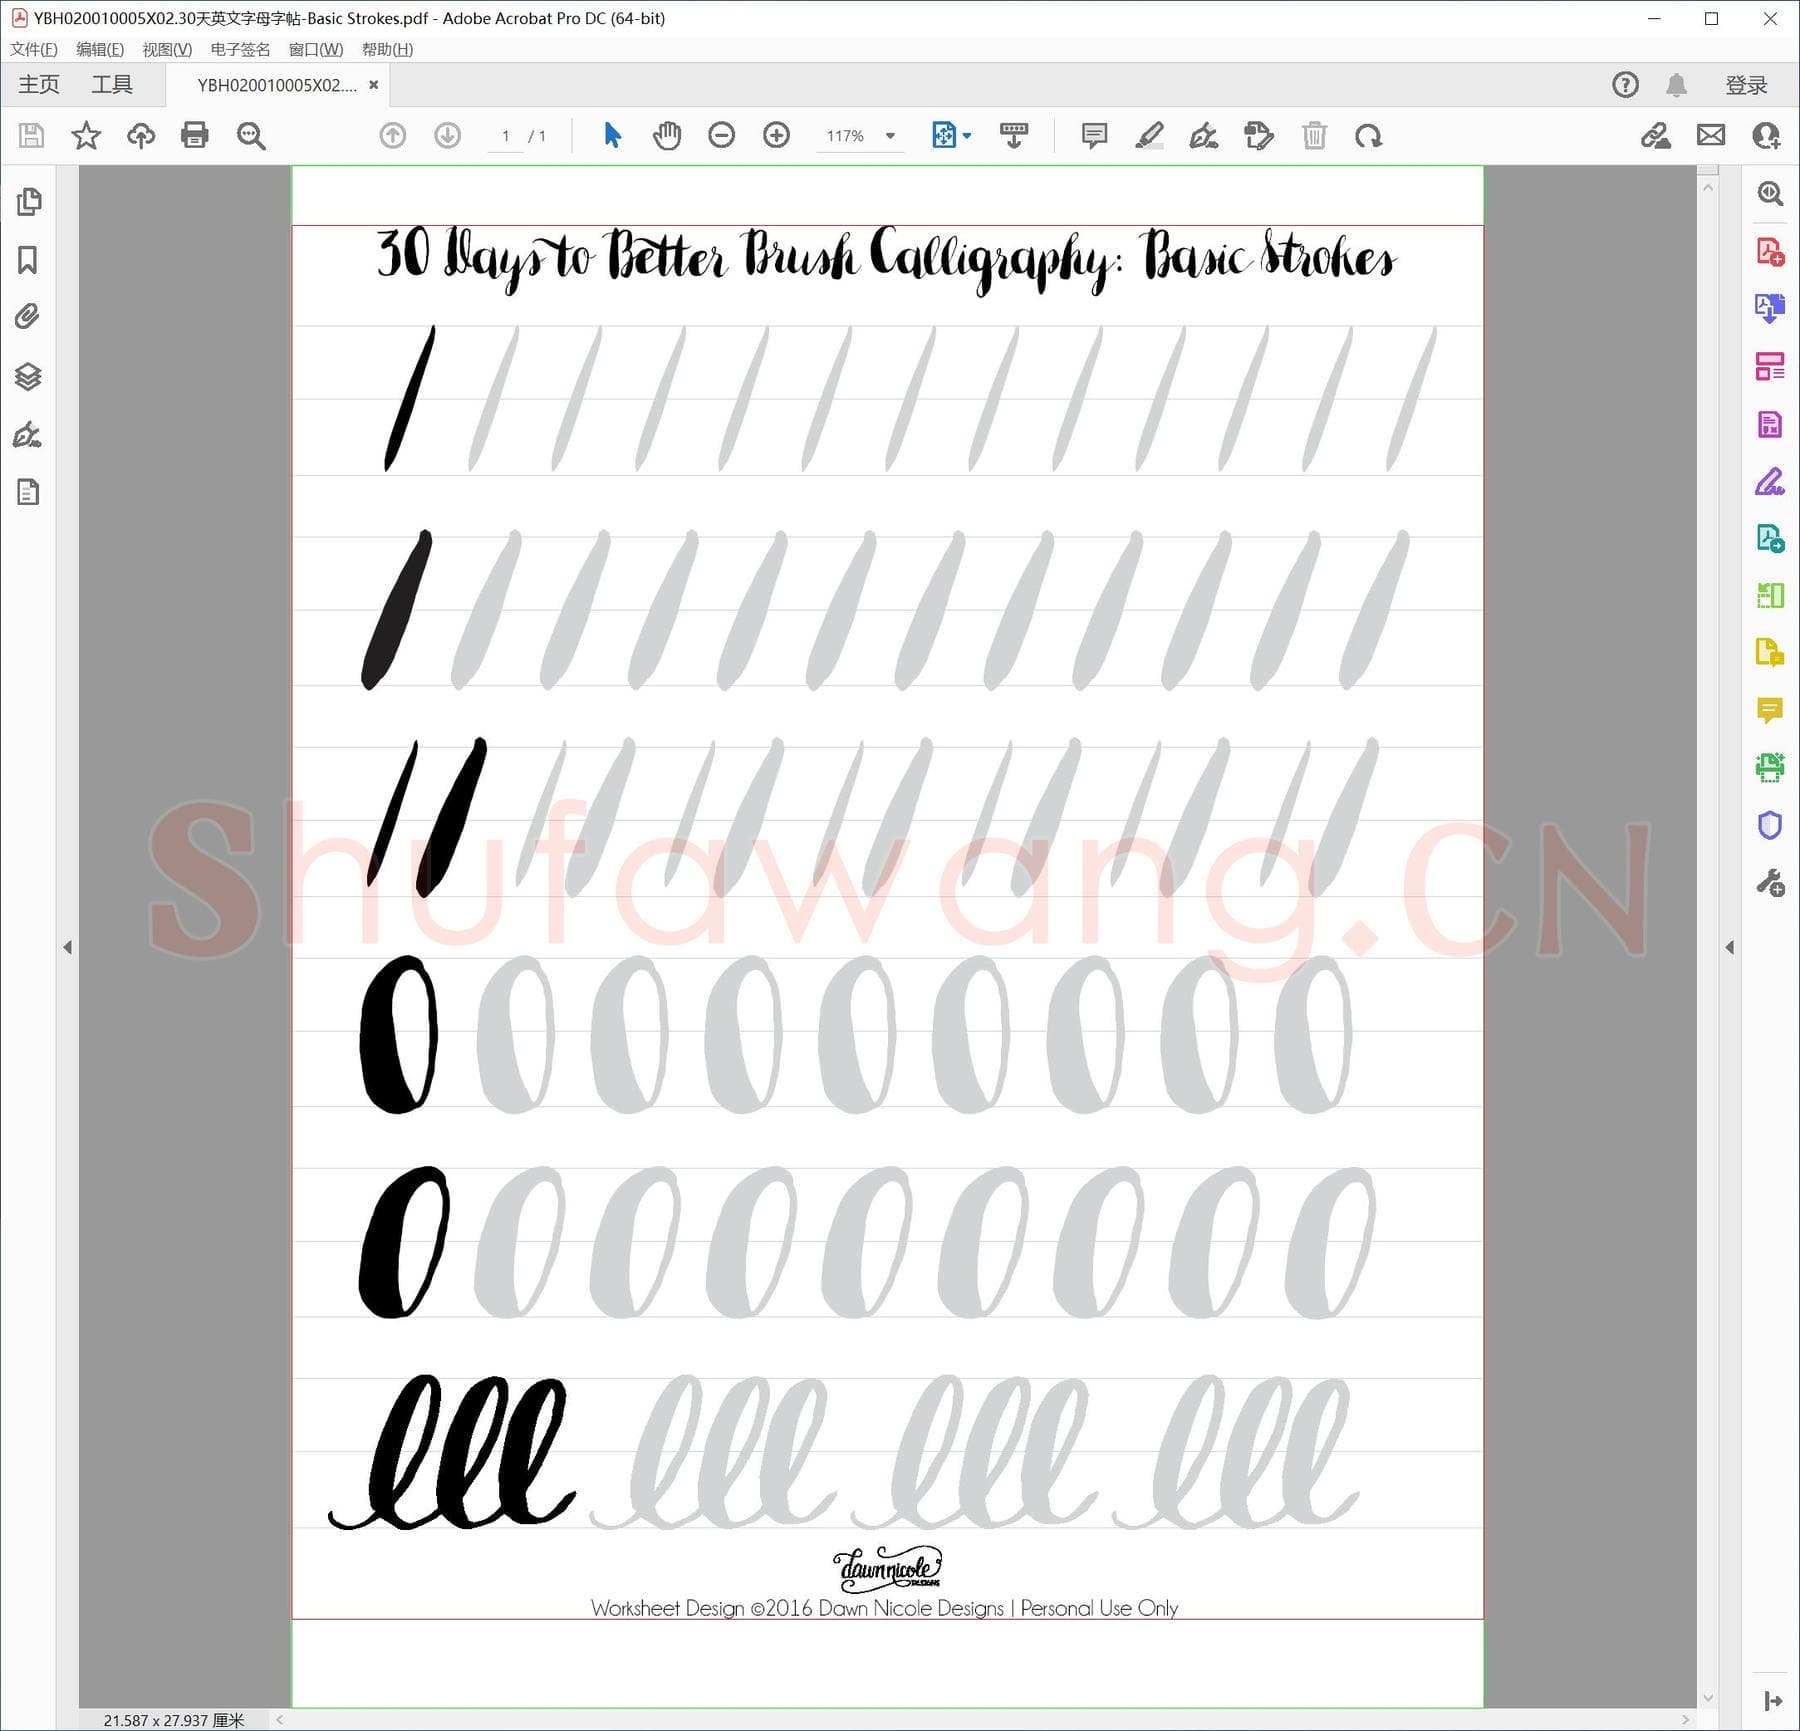Viewport: 1800px width, 1731px height.
Task: Zoom out with the minus button
Action: tap(721, 135)
